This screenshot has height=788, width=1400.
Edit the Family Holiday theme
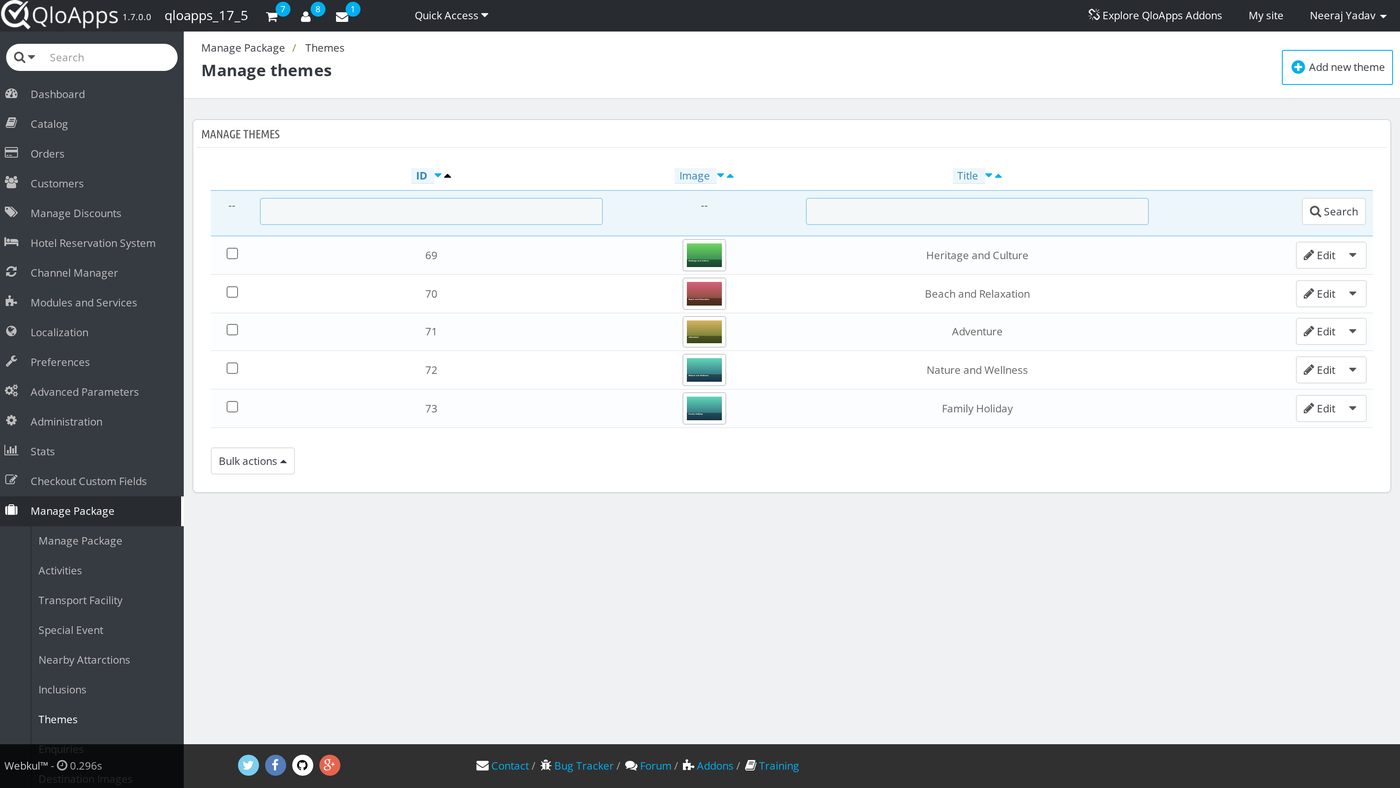click(1319, 408)
